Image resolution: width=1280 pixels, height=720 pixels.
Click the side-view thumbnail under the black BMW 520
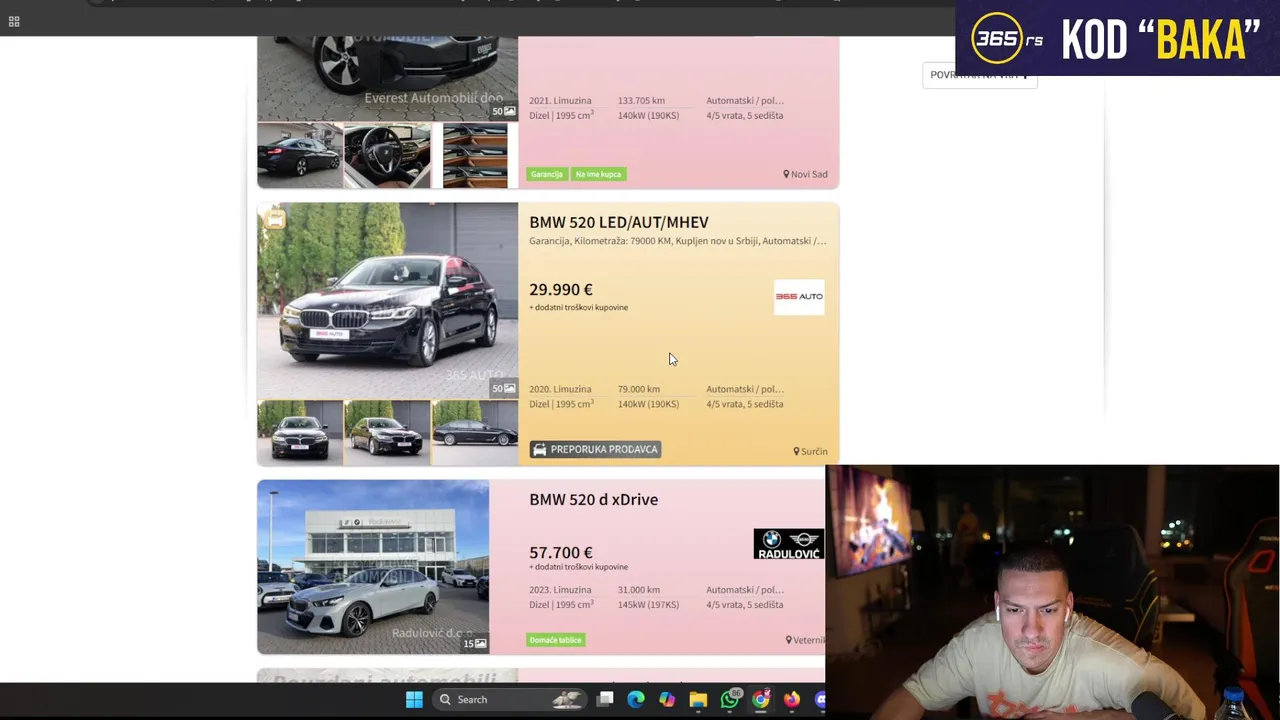[475, 433]
